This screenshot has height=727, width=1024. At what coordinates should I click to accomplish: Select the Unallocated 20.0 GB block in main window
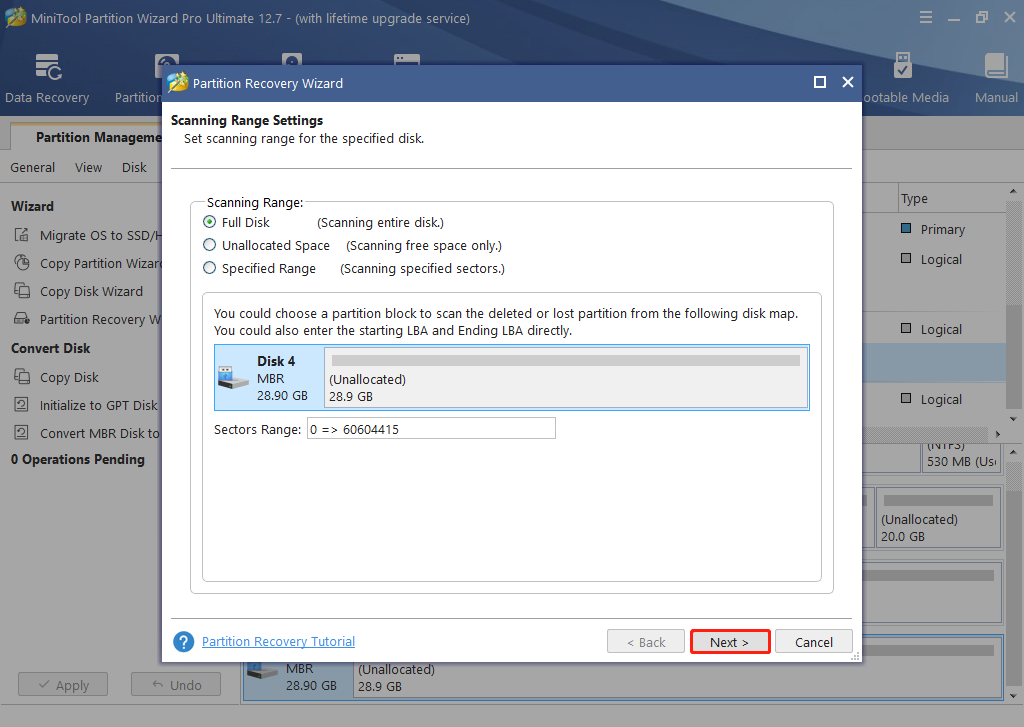[938, 517]
